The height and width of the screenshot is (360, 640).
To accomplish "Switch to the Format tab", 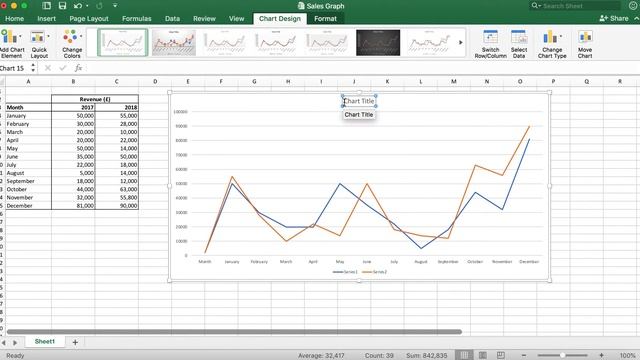I will tap(325, 19).
